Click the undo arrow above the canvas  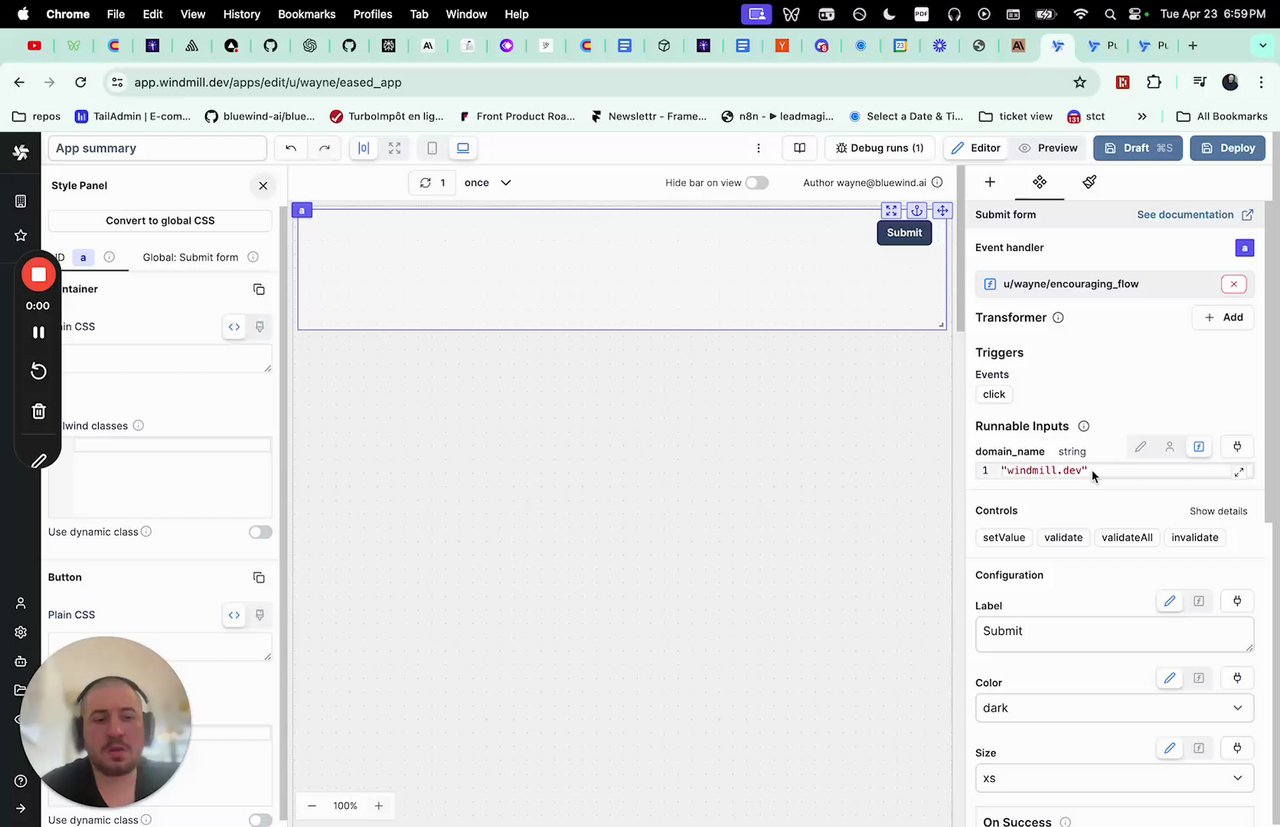[290, 147]
